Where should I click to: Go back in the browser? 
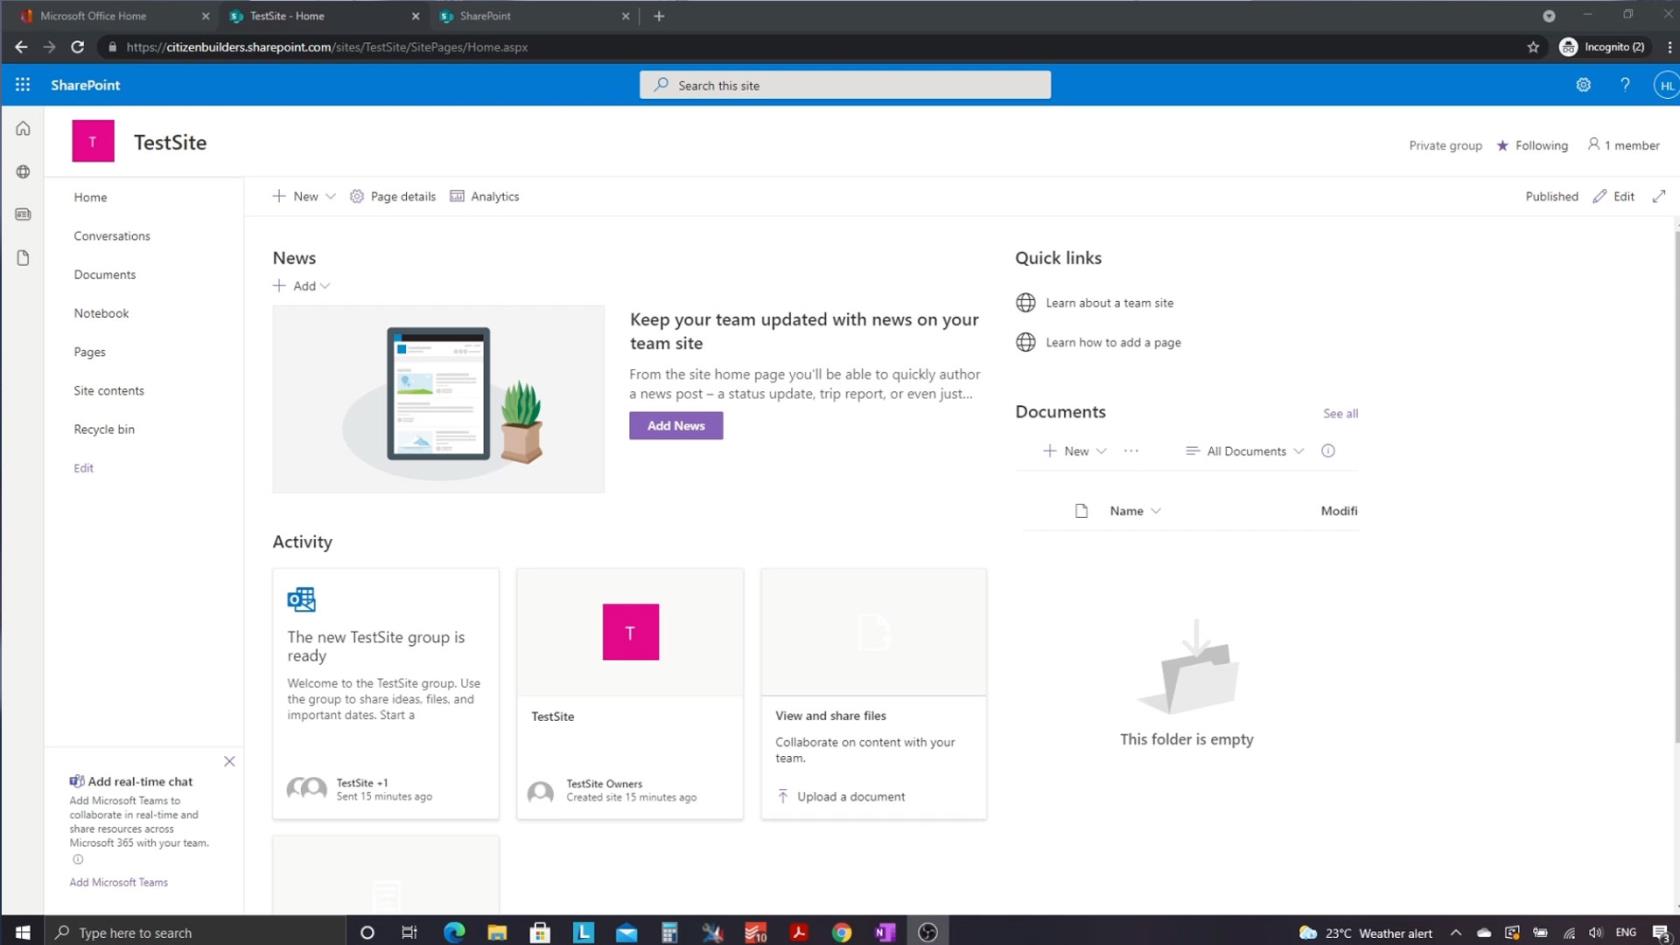click(21, 47)
